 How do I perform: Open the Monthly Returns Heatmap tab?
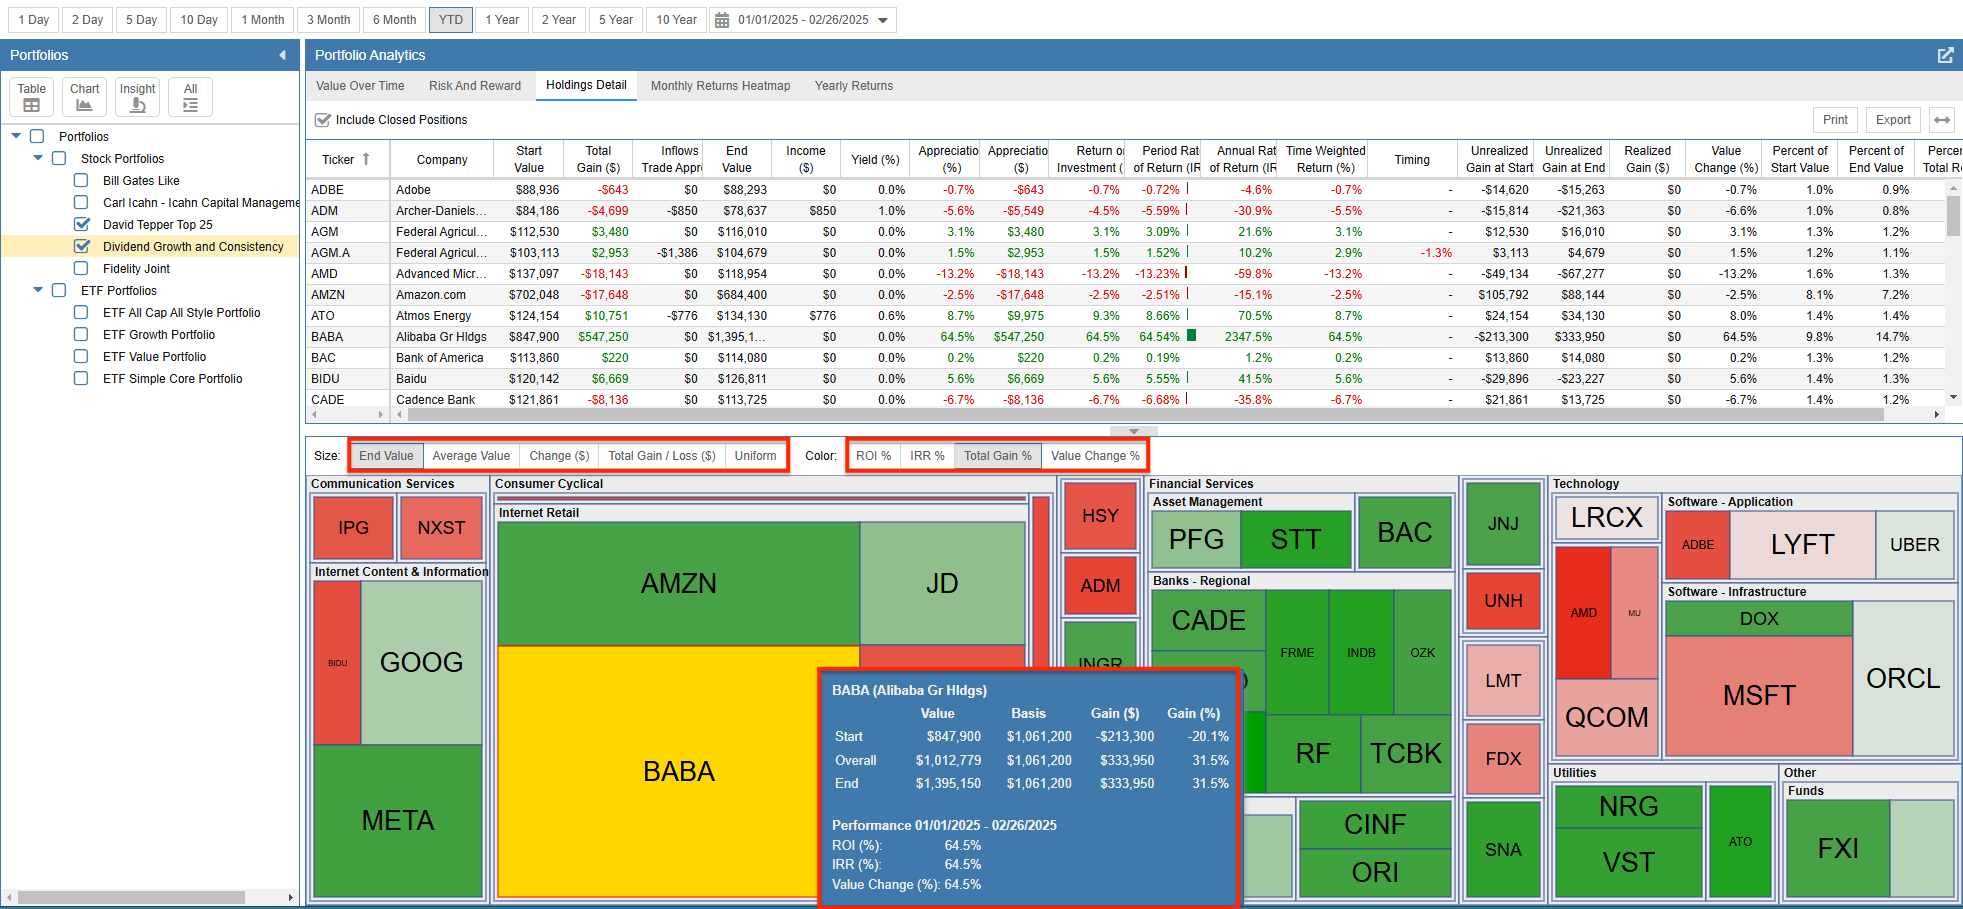tap(720, 86)
